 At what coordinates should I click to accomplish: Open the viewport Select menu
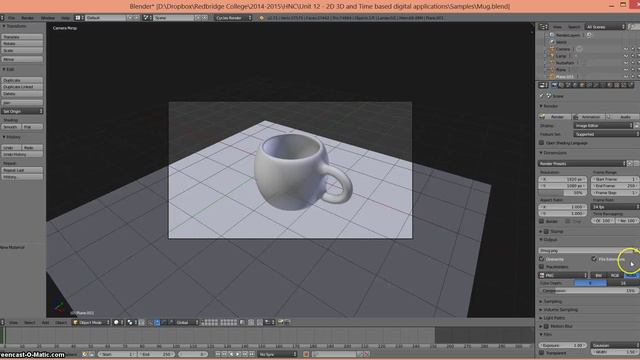(x=29, y=322)
